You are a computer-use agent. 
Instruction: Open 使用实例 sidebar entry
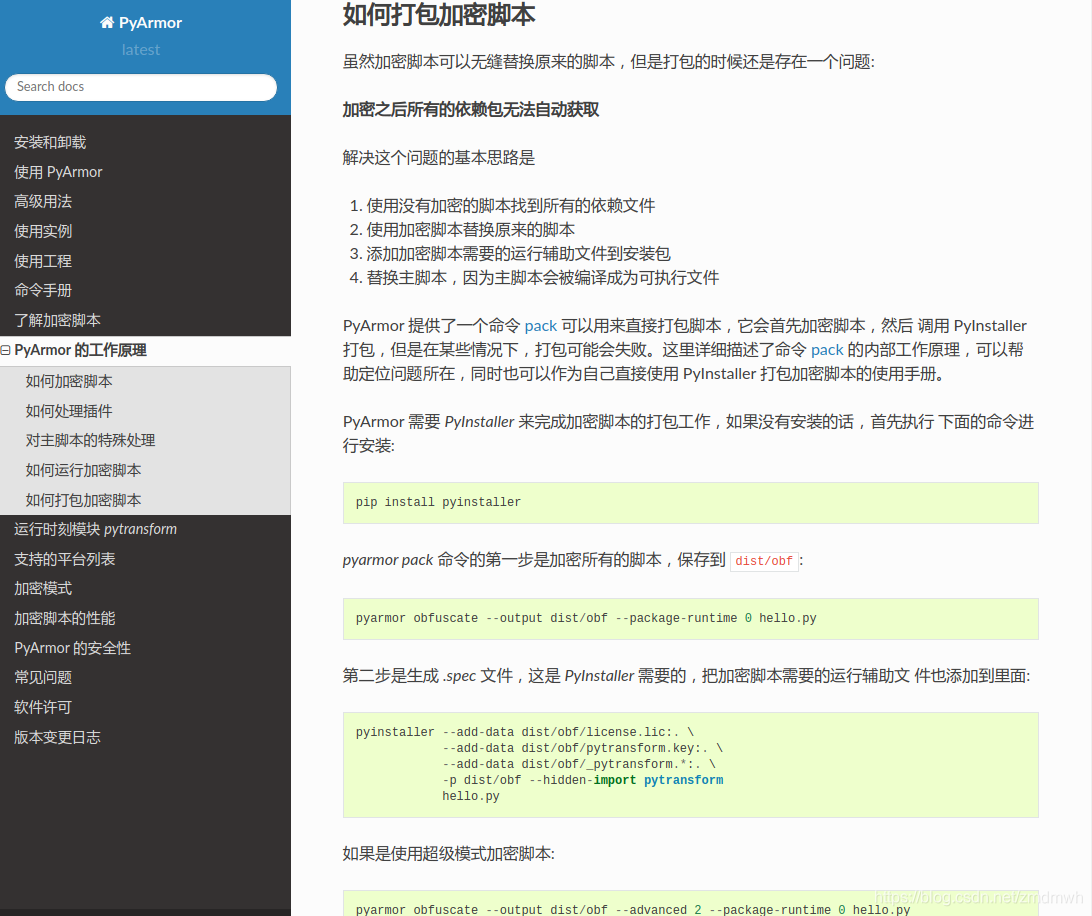[43, 231]
